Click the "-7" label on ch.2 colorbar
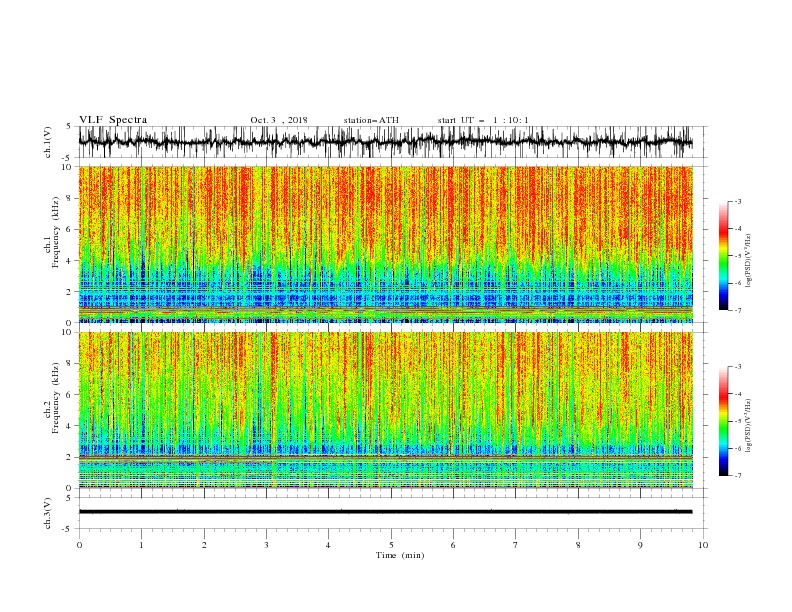Image resolution: width=792 pixels, height=612 pixels. click(x=737, y=476)
